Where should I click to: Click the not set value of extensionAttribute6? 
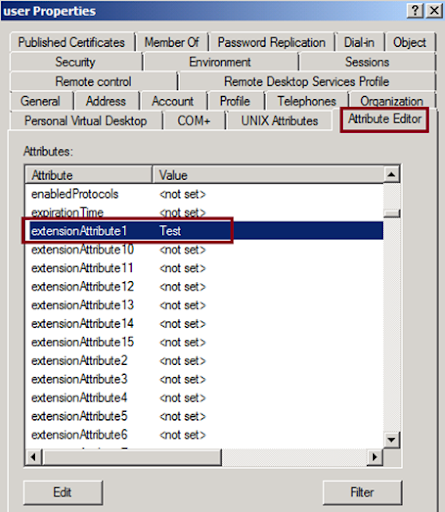coord(183,435)
